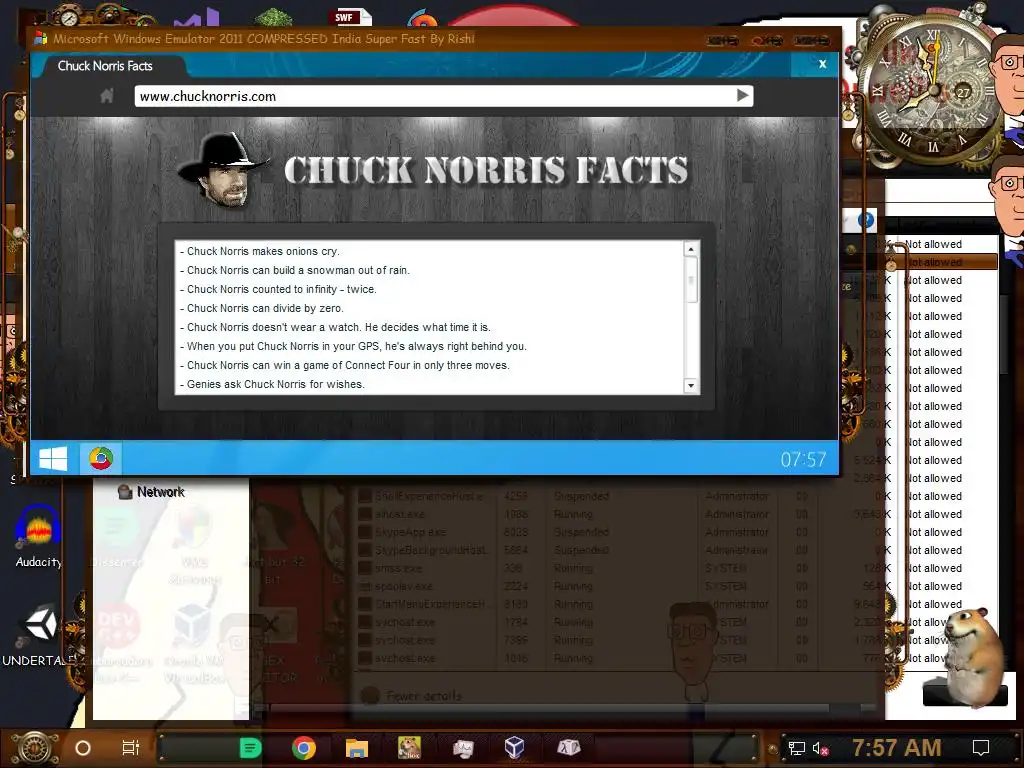Click the 07:57 clock in the emulator taskbar
1024x768 pixels.
pyautogui.click(x=803, y=459)
